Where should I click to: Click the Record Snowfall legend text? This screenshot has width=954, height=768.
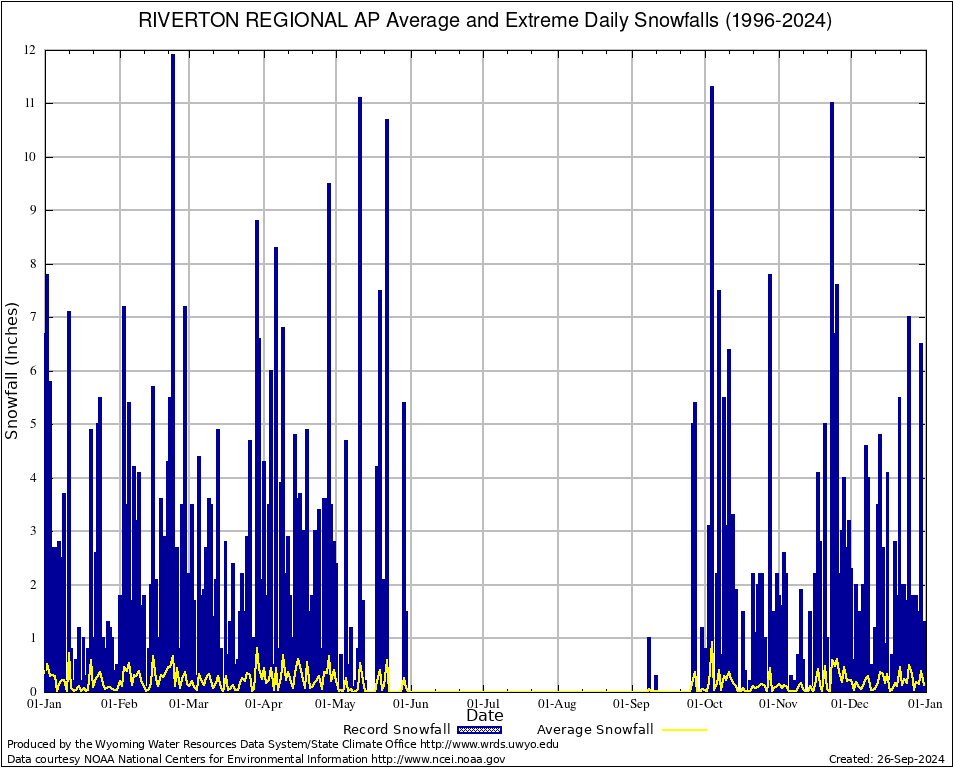pyautogui.click(x=396, y=729)
